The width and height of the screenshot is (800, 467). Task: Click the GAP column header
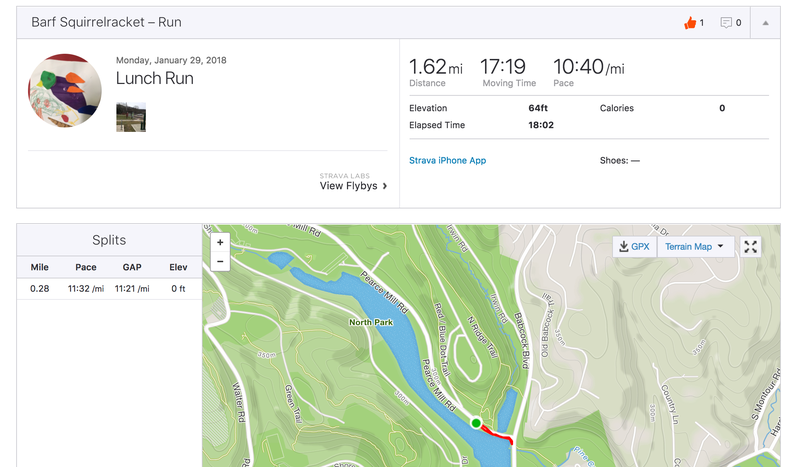[x=131, y=267]
